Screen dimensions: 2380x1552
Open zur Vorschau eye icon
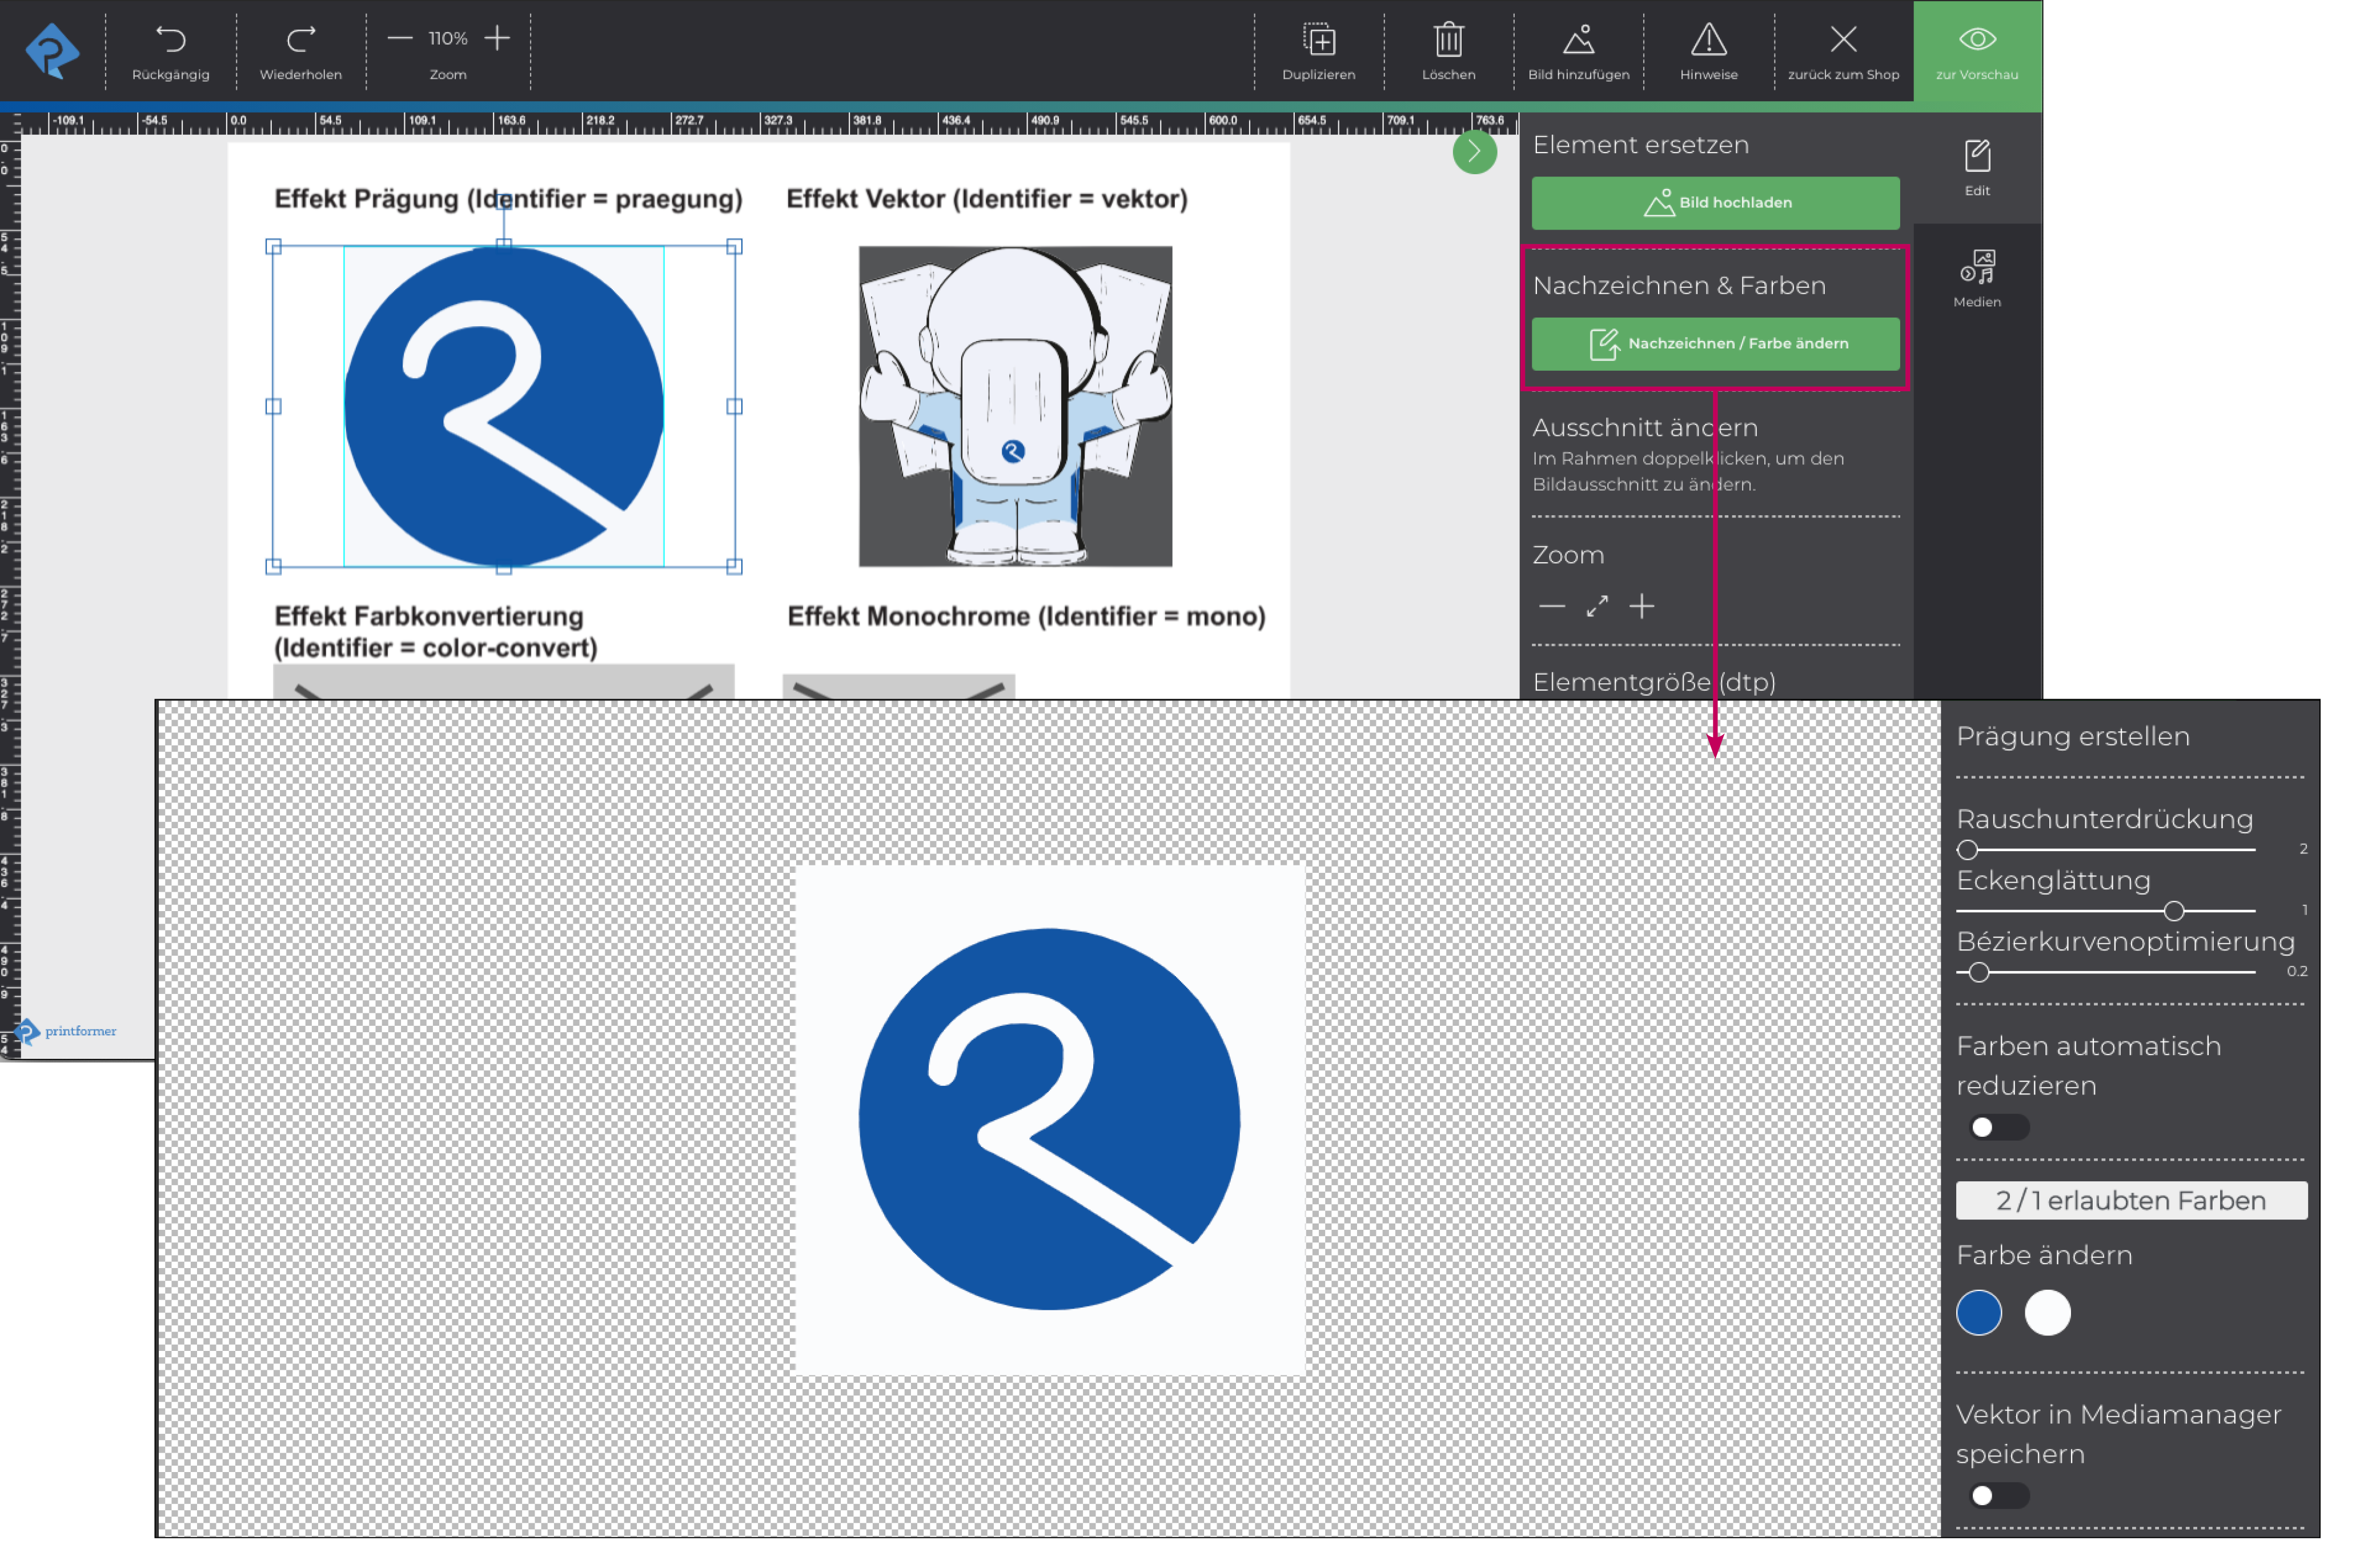click(x=1976, y=40)
